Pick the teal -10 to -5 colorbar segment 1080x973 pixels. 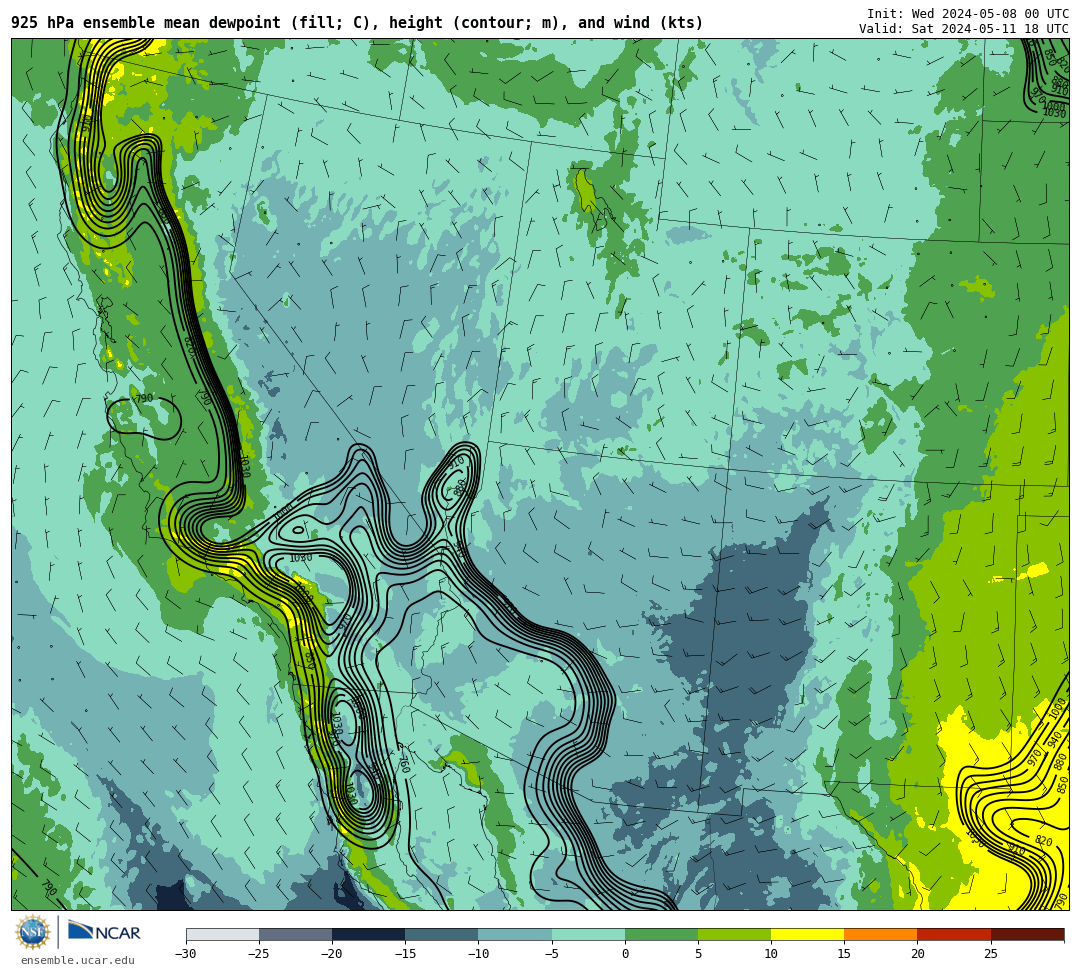click(x=515, y=934)
